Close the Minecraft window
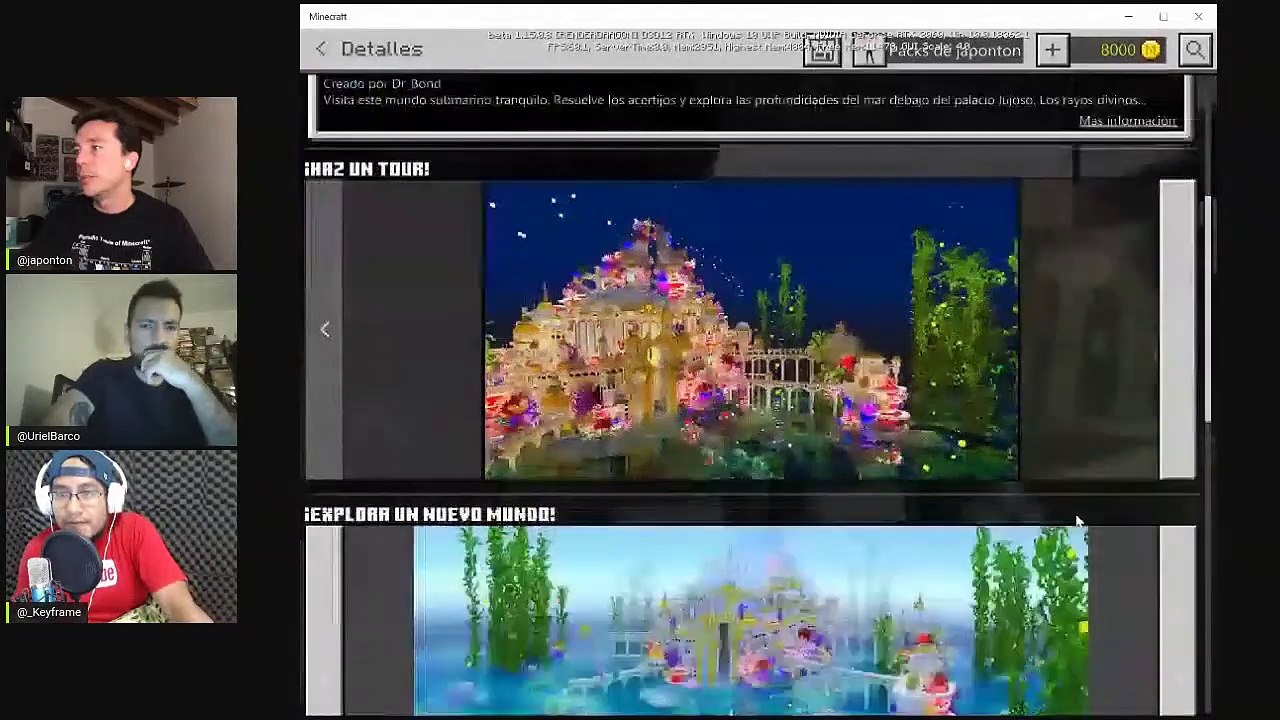 point(1198,17)
